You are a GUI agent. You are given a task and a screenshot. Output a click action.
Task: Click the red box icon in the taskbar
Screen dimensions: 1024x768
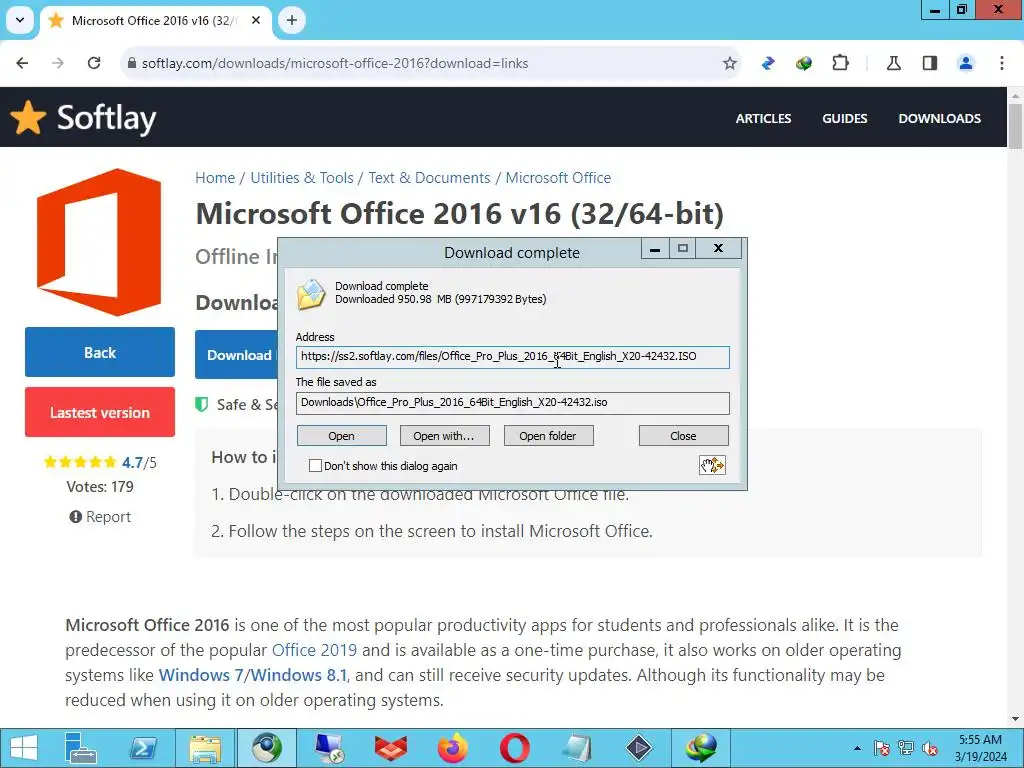391,748
